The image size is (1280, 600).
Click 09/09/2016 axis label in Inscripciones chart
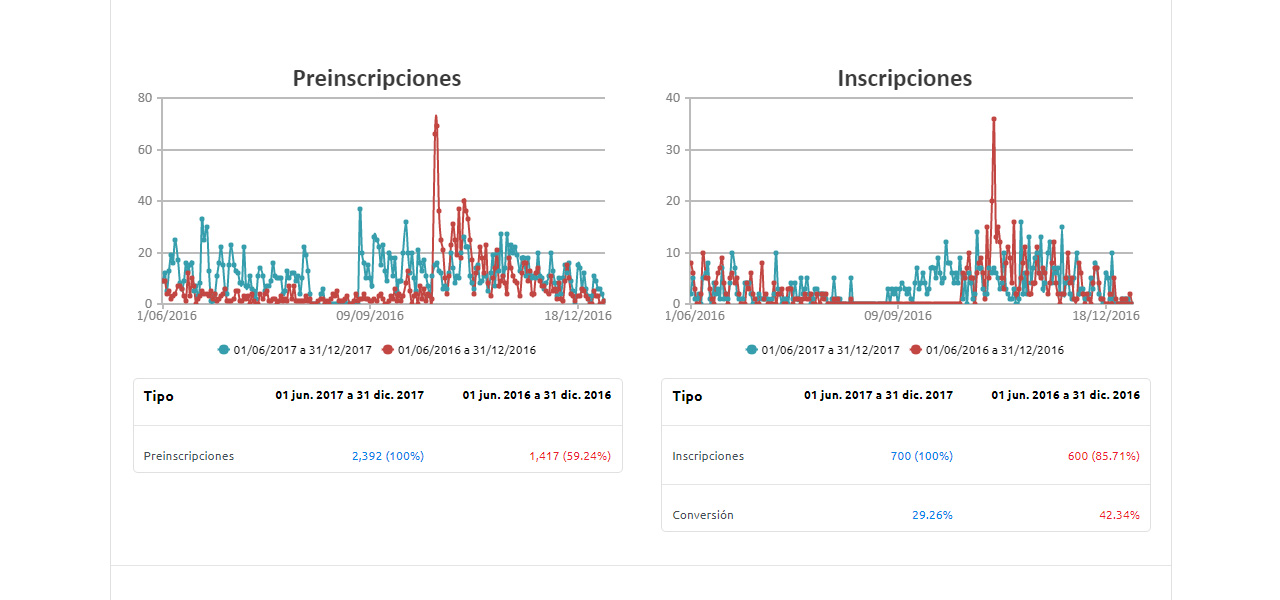tap(898, 315)
